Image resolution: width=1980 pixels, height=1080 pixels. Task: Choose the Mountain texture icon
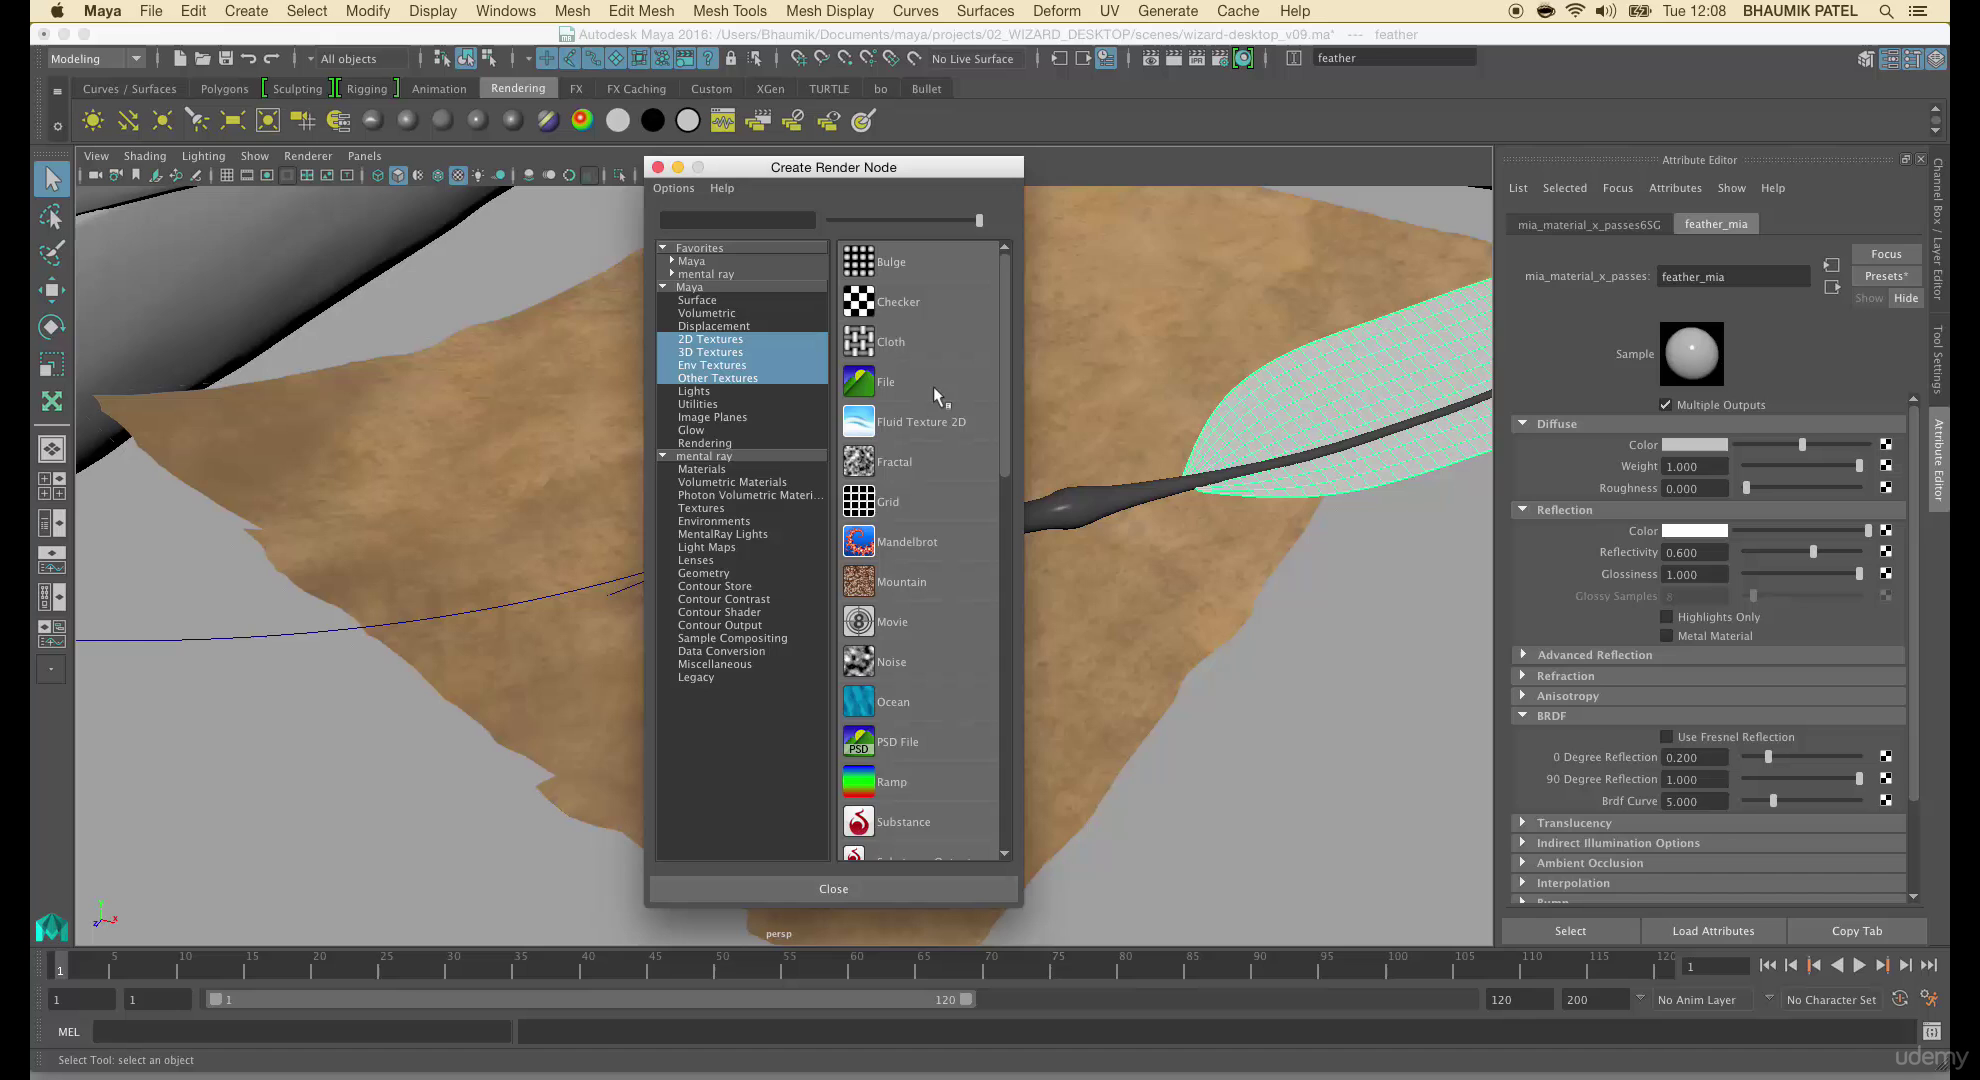pyautogui.click(x=858, y=581)
